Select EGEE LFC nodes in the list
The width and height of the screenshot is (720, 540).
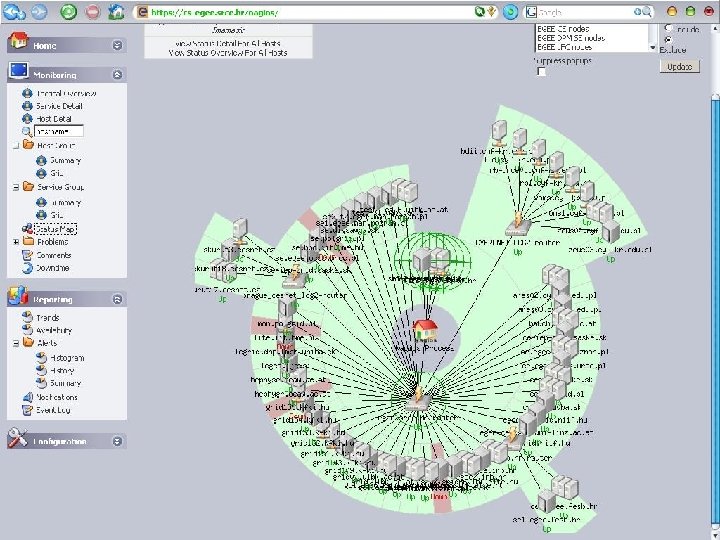coord(564,47)
